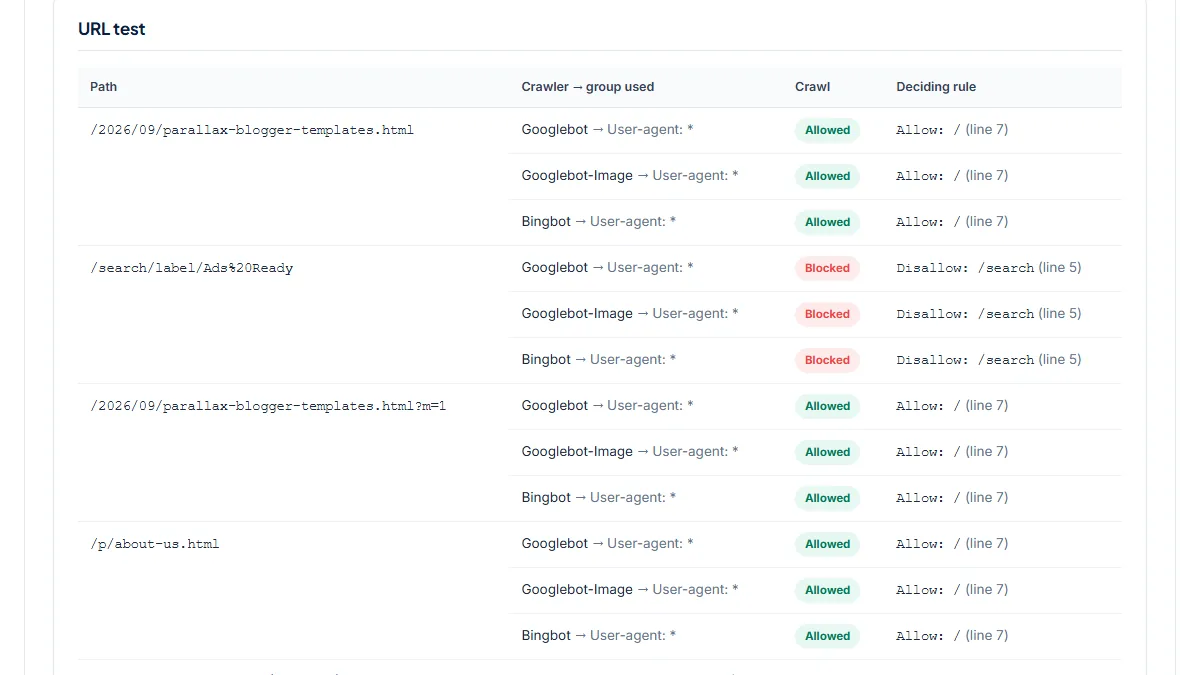This screenshot has height=675, width=1200.
Task: Click Allow: / rule in Googlebot-Image row of about-us.html
Action: point(952,590)
